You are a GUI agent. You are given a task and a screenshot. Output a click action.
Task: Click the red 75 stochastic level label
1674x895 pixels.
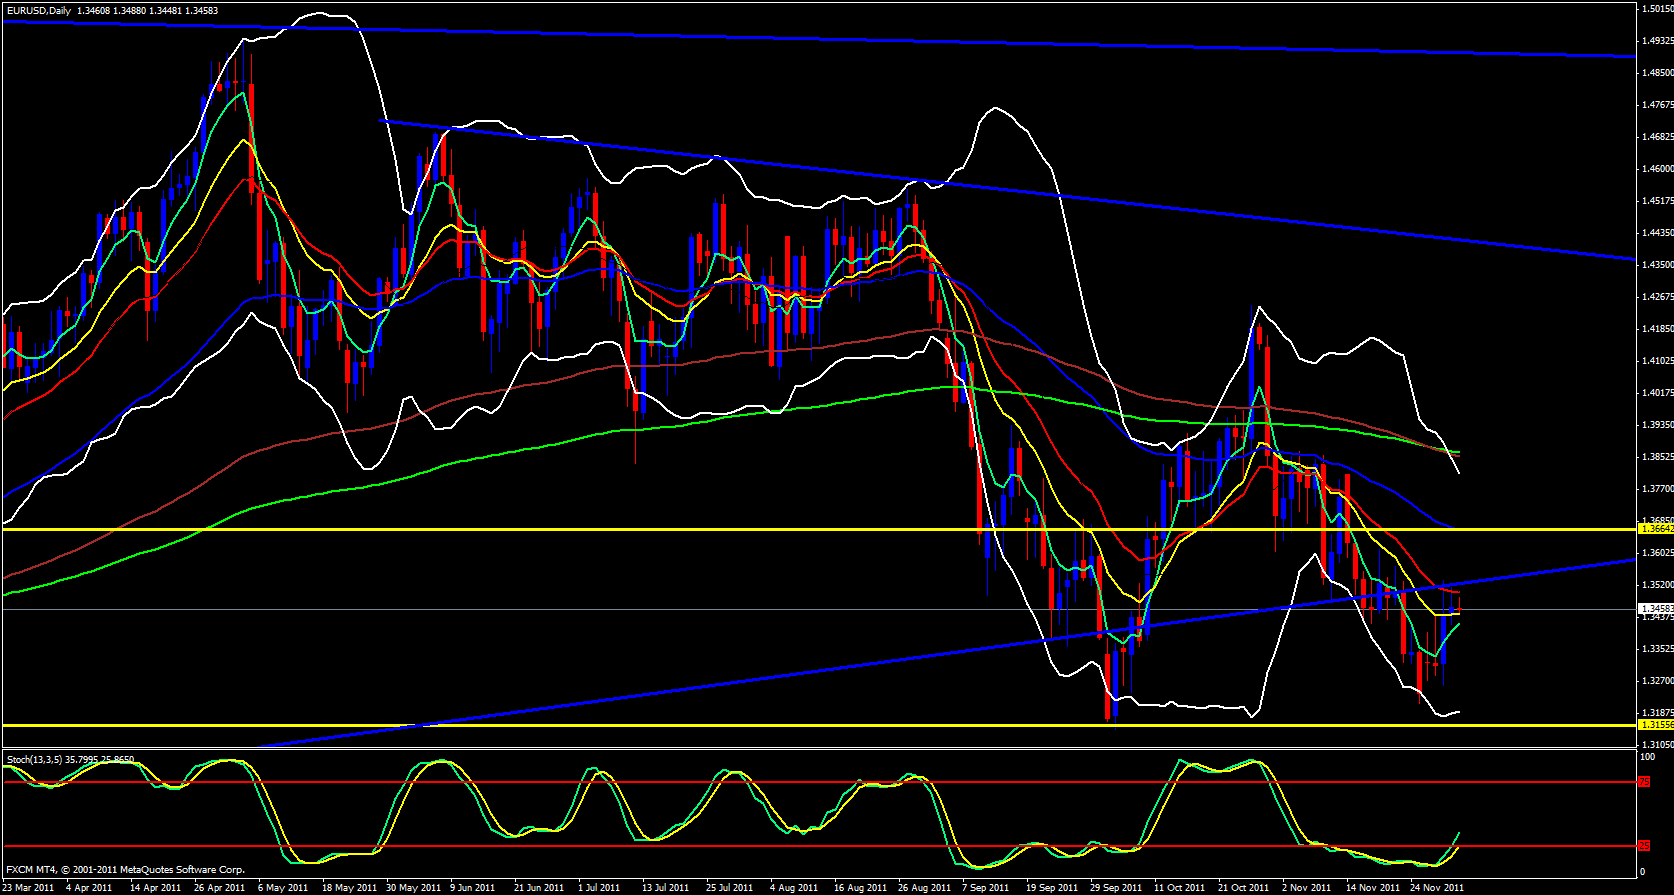(1644, 782)
